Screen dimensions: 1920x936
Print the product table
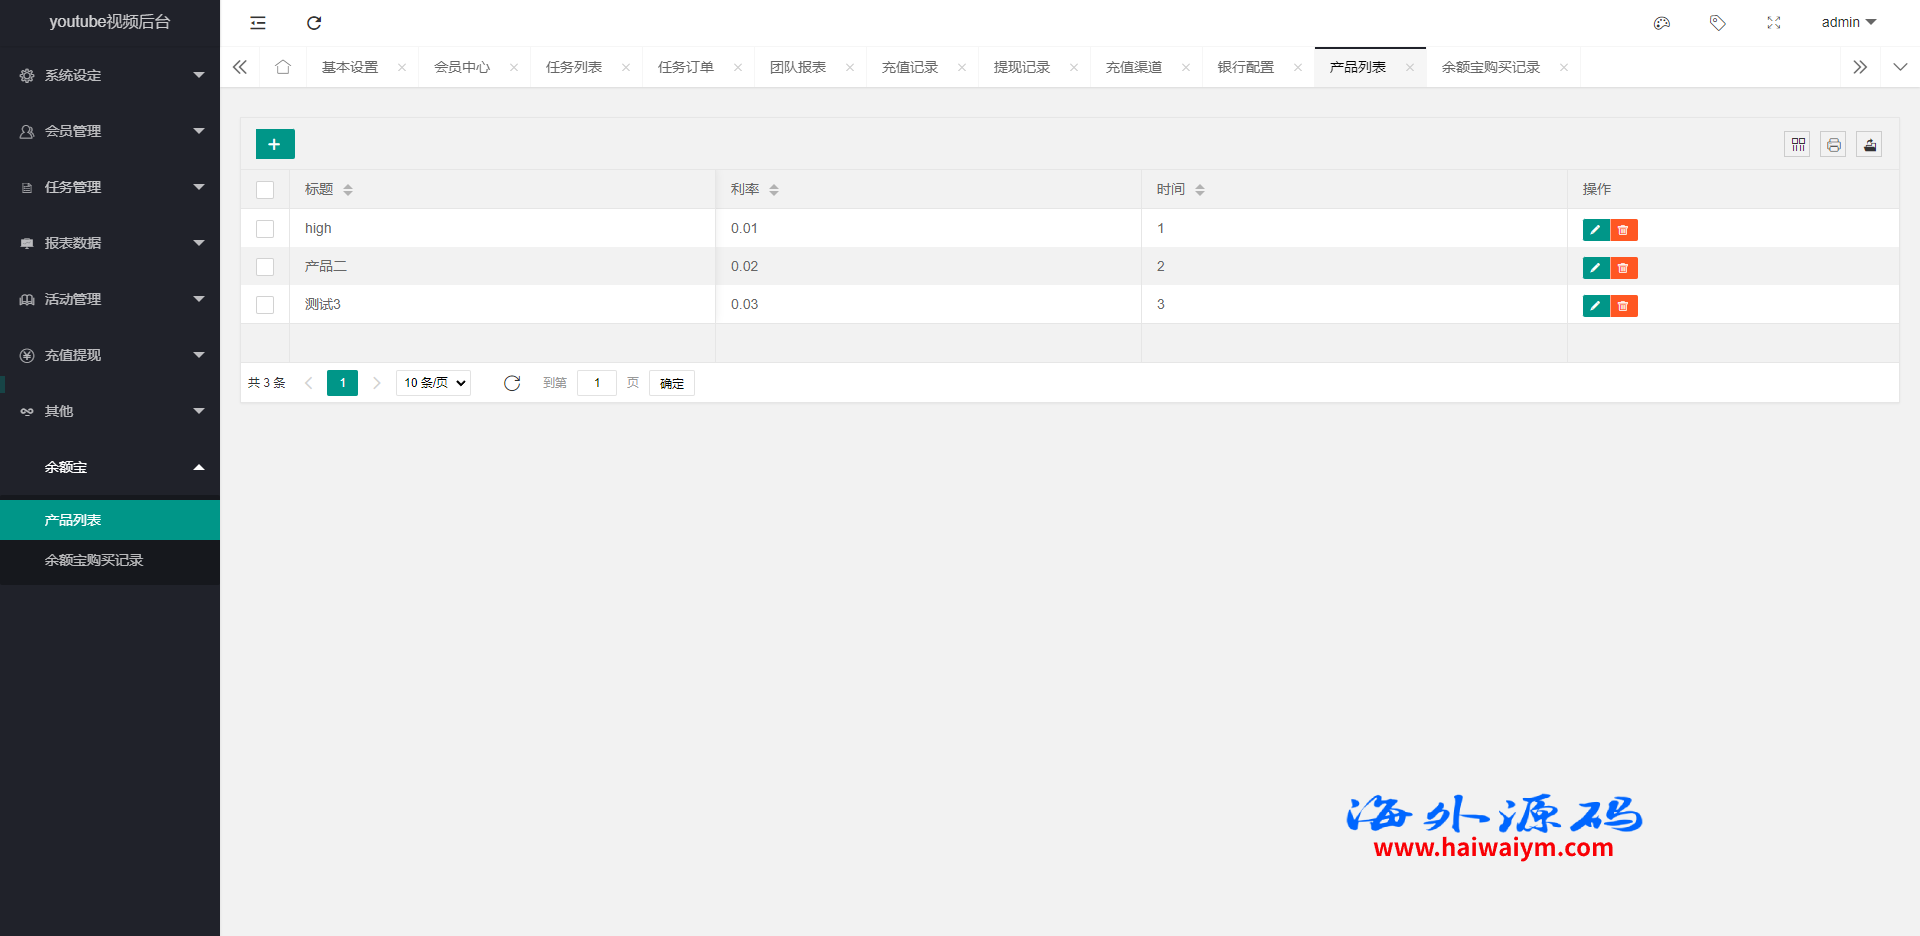pyautogui.click(x=1833, y=145)
